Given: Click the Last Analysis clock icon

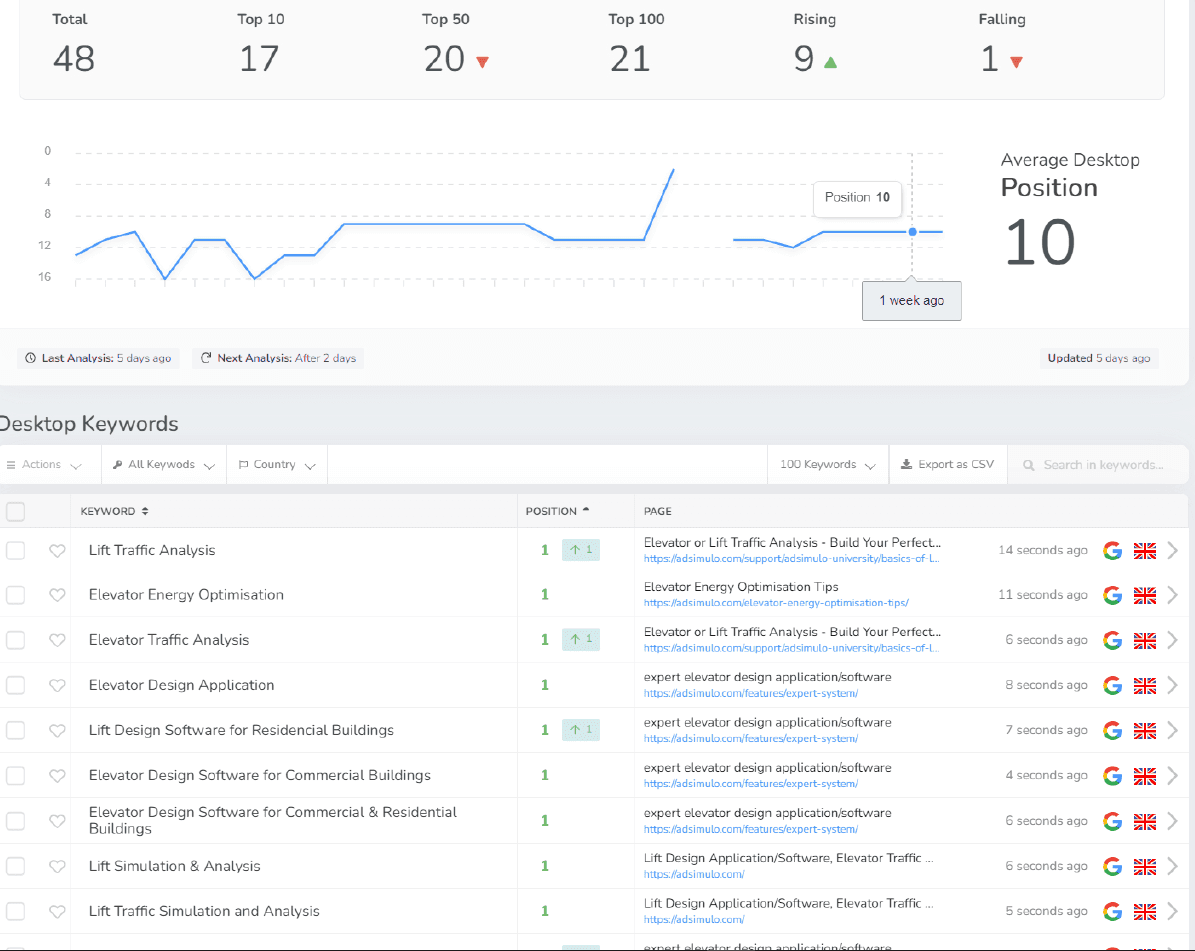Looking at the screenshot, I should tap(30, 358).
